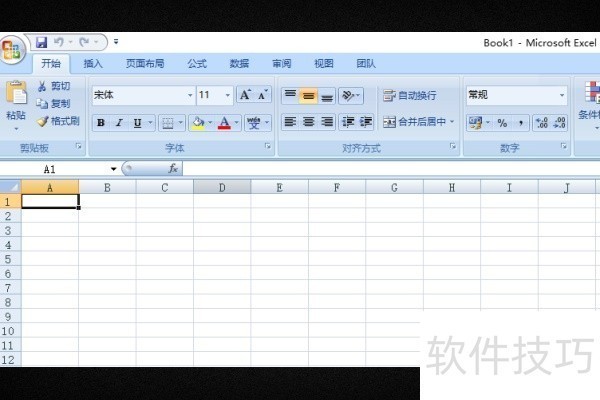Select row 5 header
600x400 pixels.
coord(10,259)
